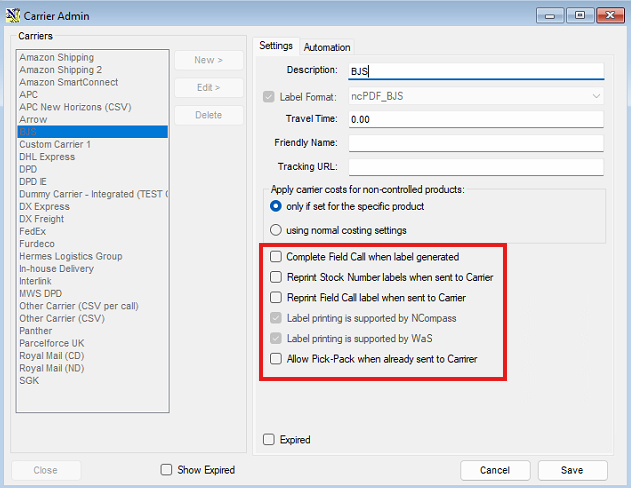The width and height of the screenshot is (631, 488).
Task: Maximize the Carrier Admin window
Action: click(580, 16)
